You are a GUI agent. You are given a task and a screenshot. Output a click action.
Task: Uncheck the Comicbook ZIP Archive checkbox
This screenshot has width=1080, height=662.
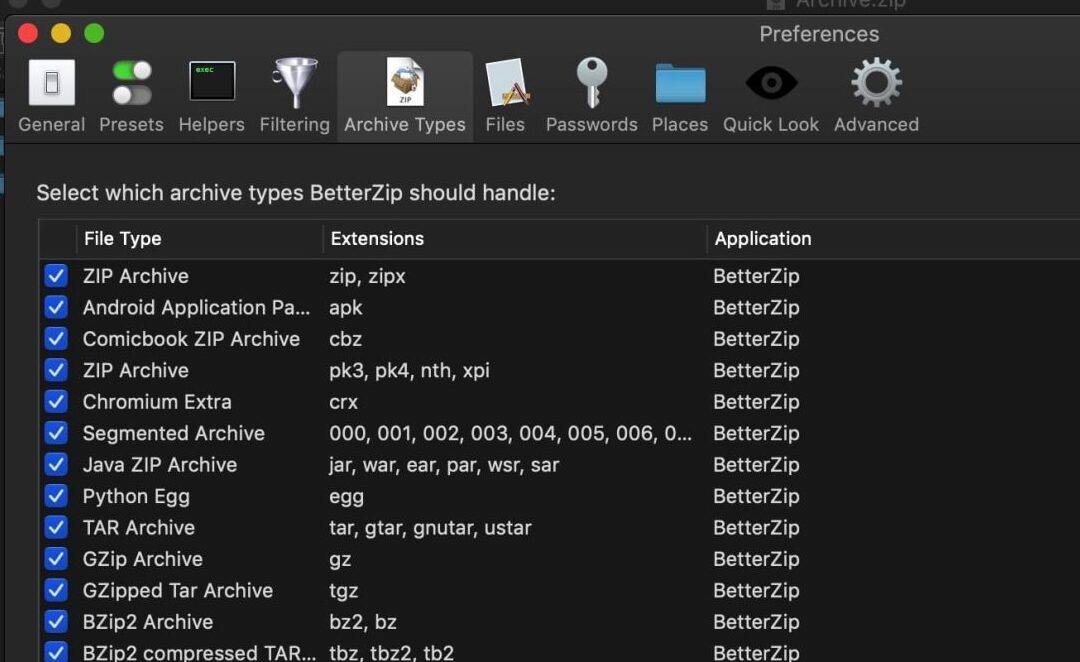click(x=56, y=339)
